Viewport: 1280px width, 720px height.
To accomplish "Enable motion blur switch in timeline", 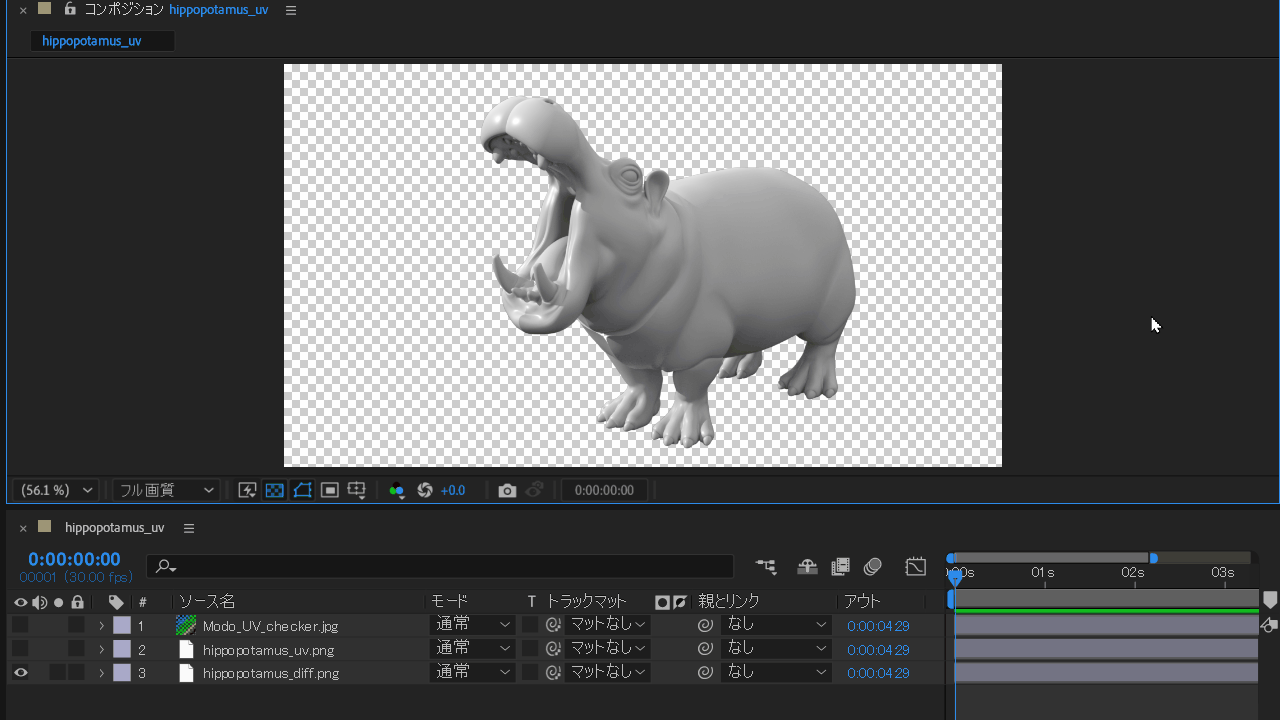I will coord(872,567).
